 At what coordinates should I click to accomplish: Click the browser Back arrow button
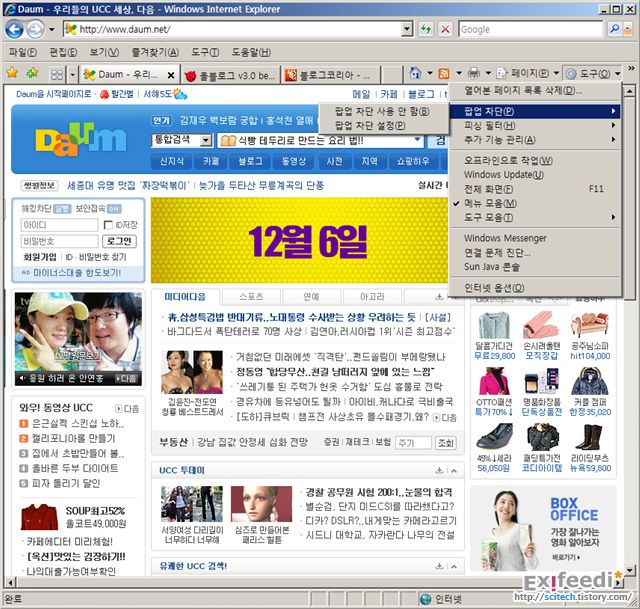tap(14, 29)
